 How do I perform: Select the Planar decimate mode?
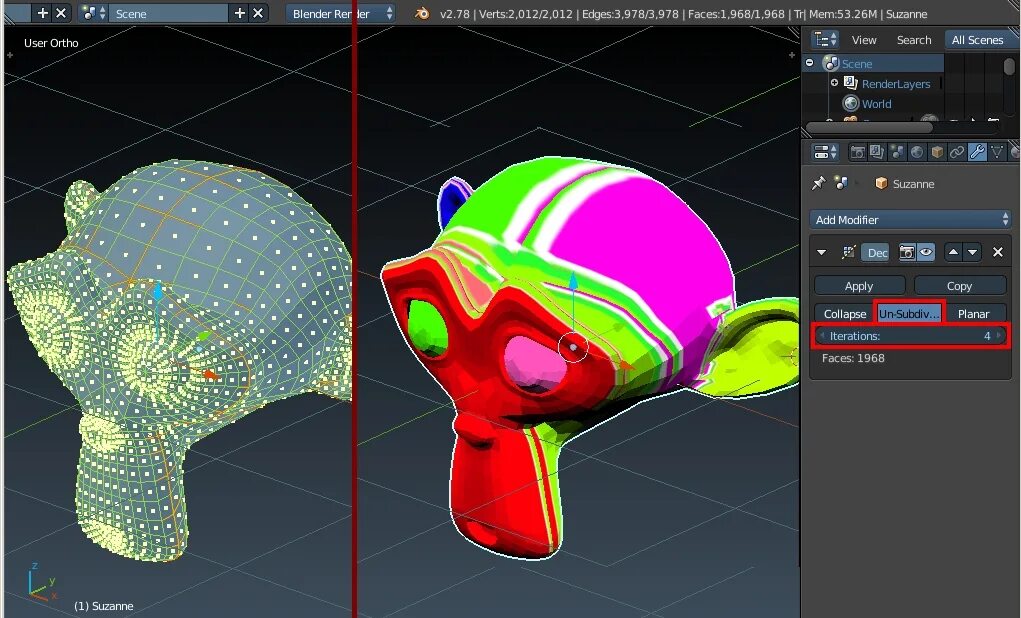click(974, 314)
